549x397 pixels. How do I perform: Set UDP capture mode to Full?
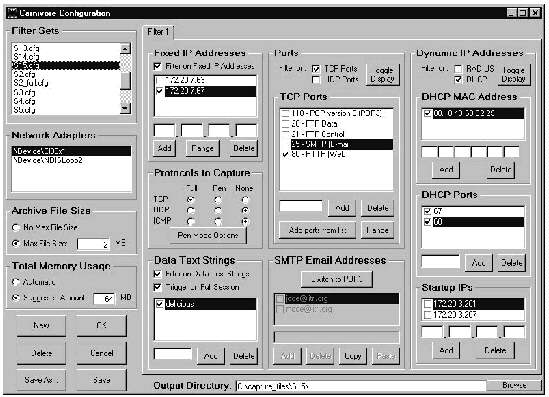pyautogui.click(x=191, y=210)
